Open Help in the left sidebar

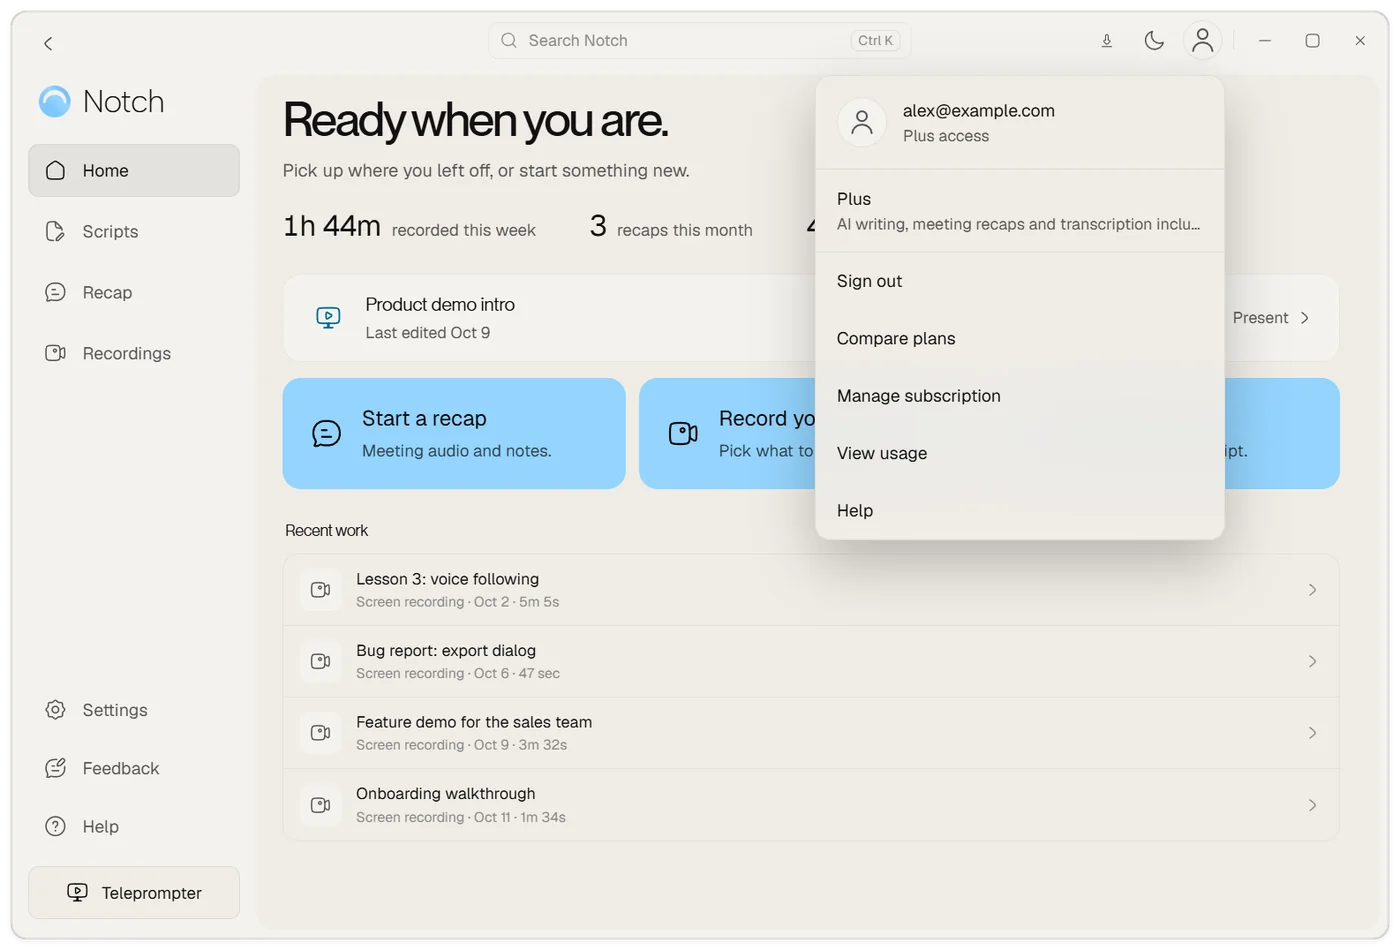134,827
